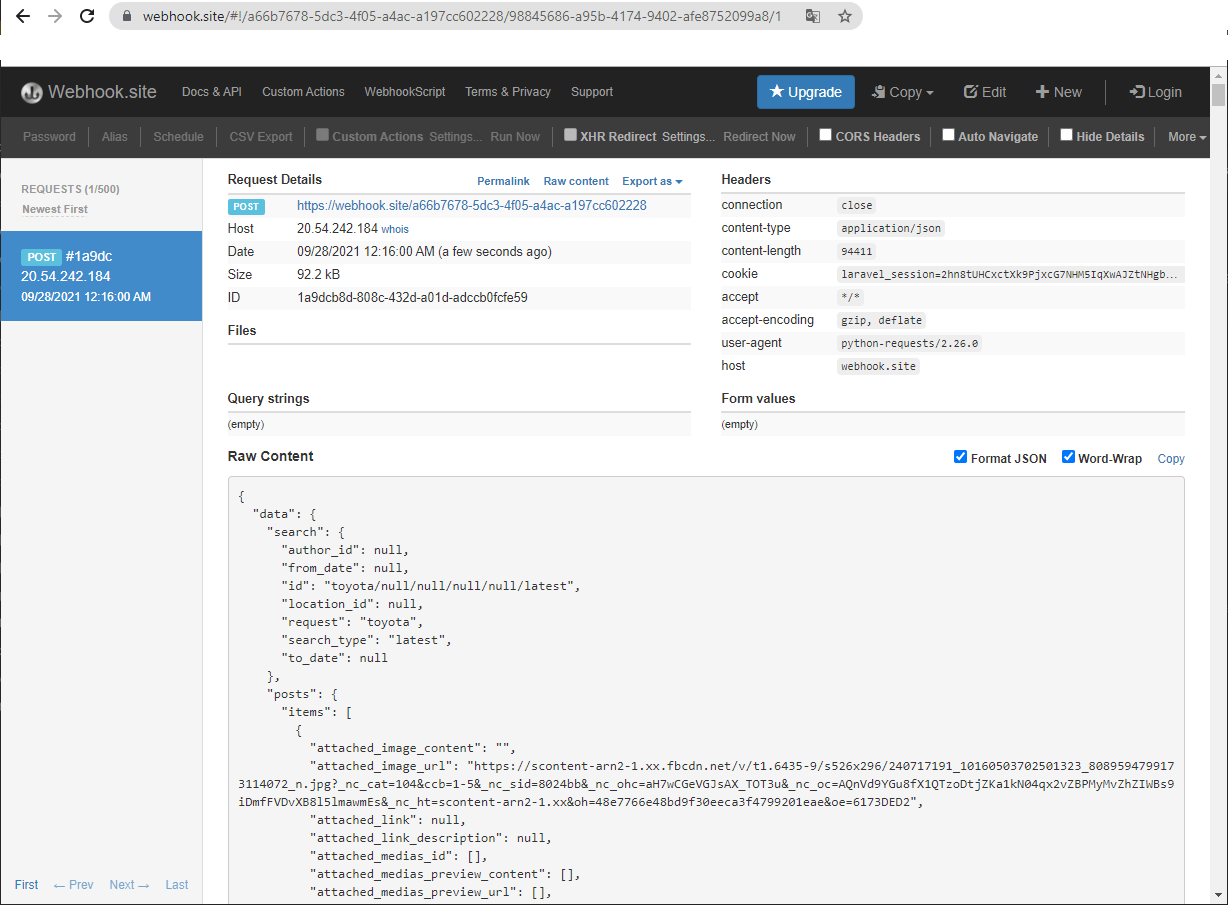Open Custom Actions Settings...
This screenshot has width=1228, height=905.
[x=455, y=137]
